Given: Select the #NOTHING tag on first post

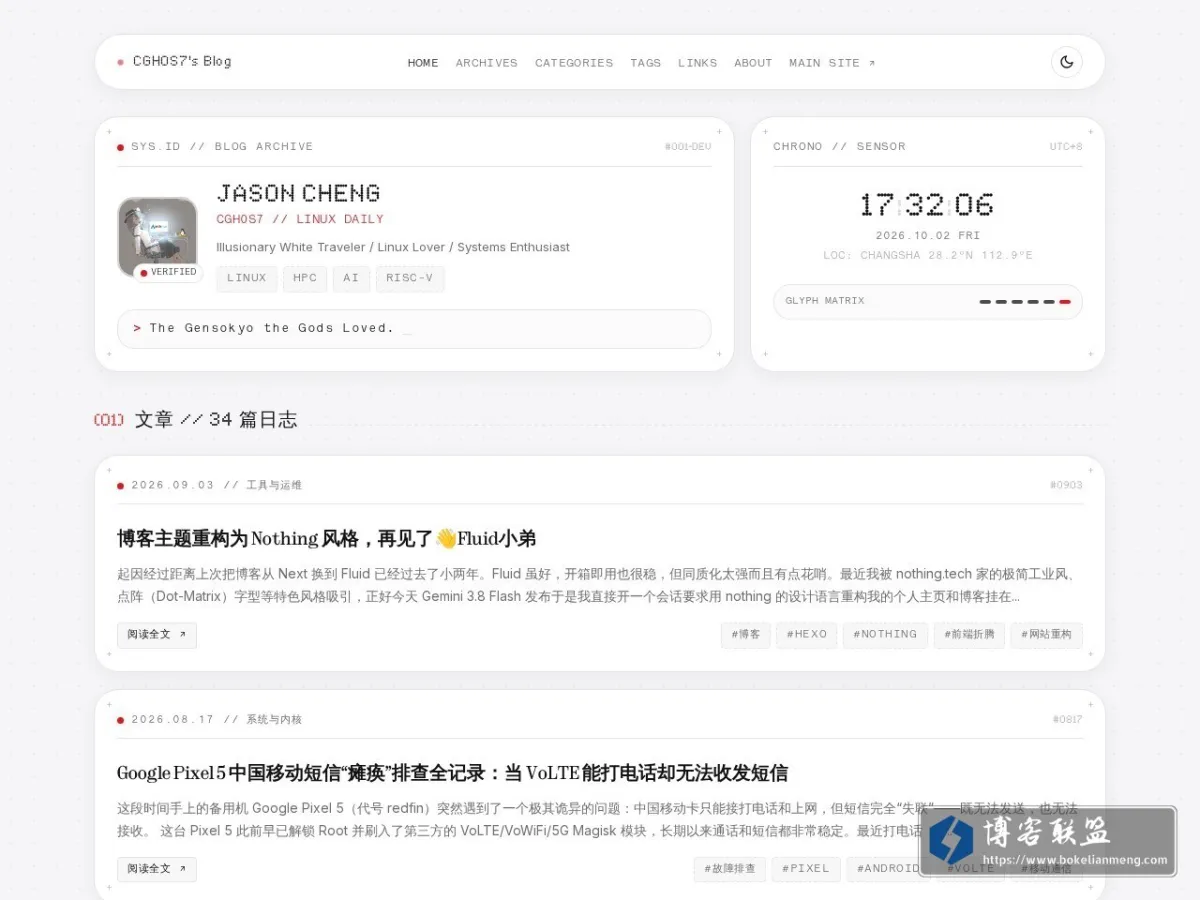Looking at the screenshot, I should point(885,635).
